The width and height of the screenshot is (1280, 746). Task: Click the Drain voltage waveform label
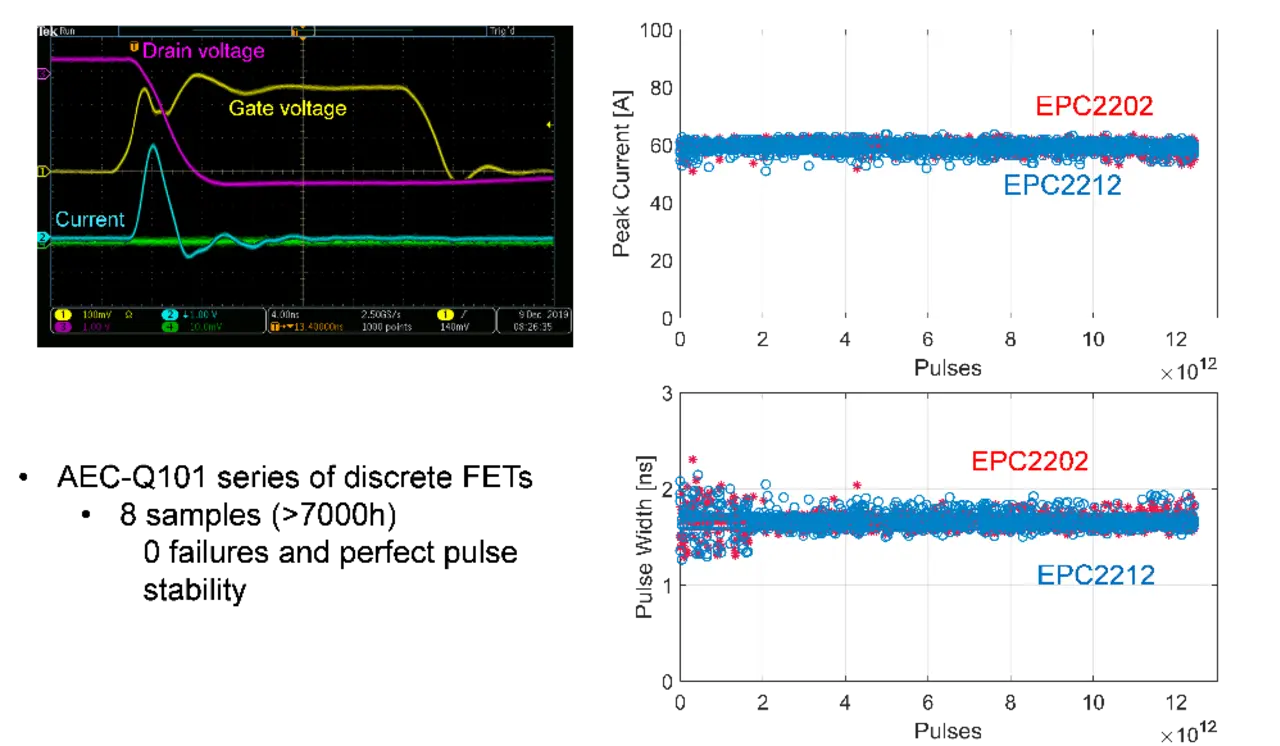(203, 50)
